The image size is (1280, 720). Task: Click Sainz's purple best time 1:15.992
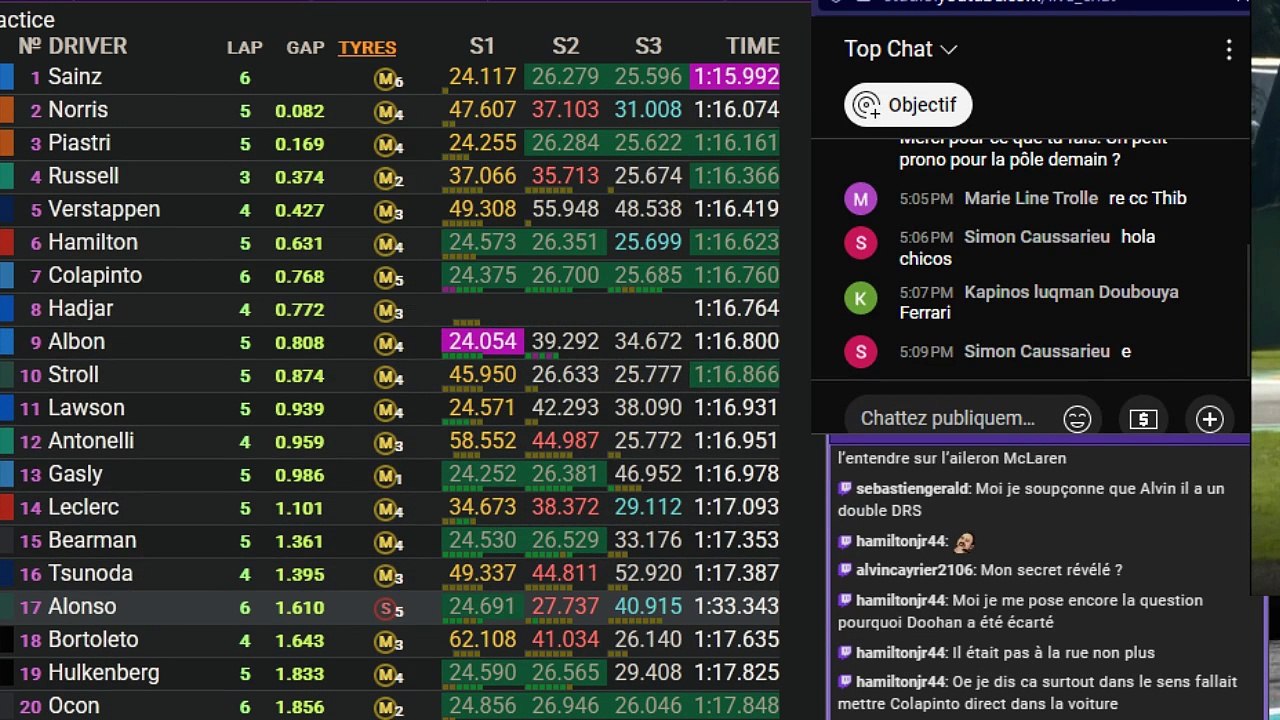pos(735,77)
